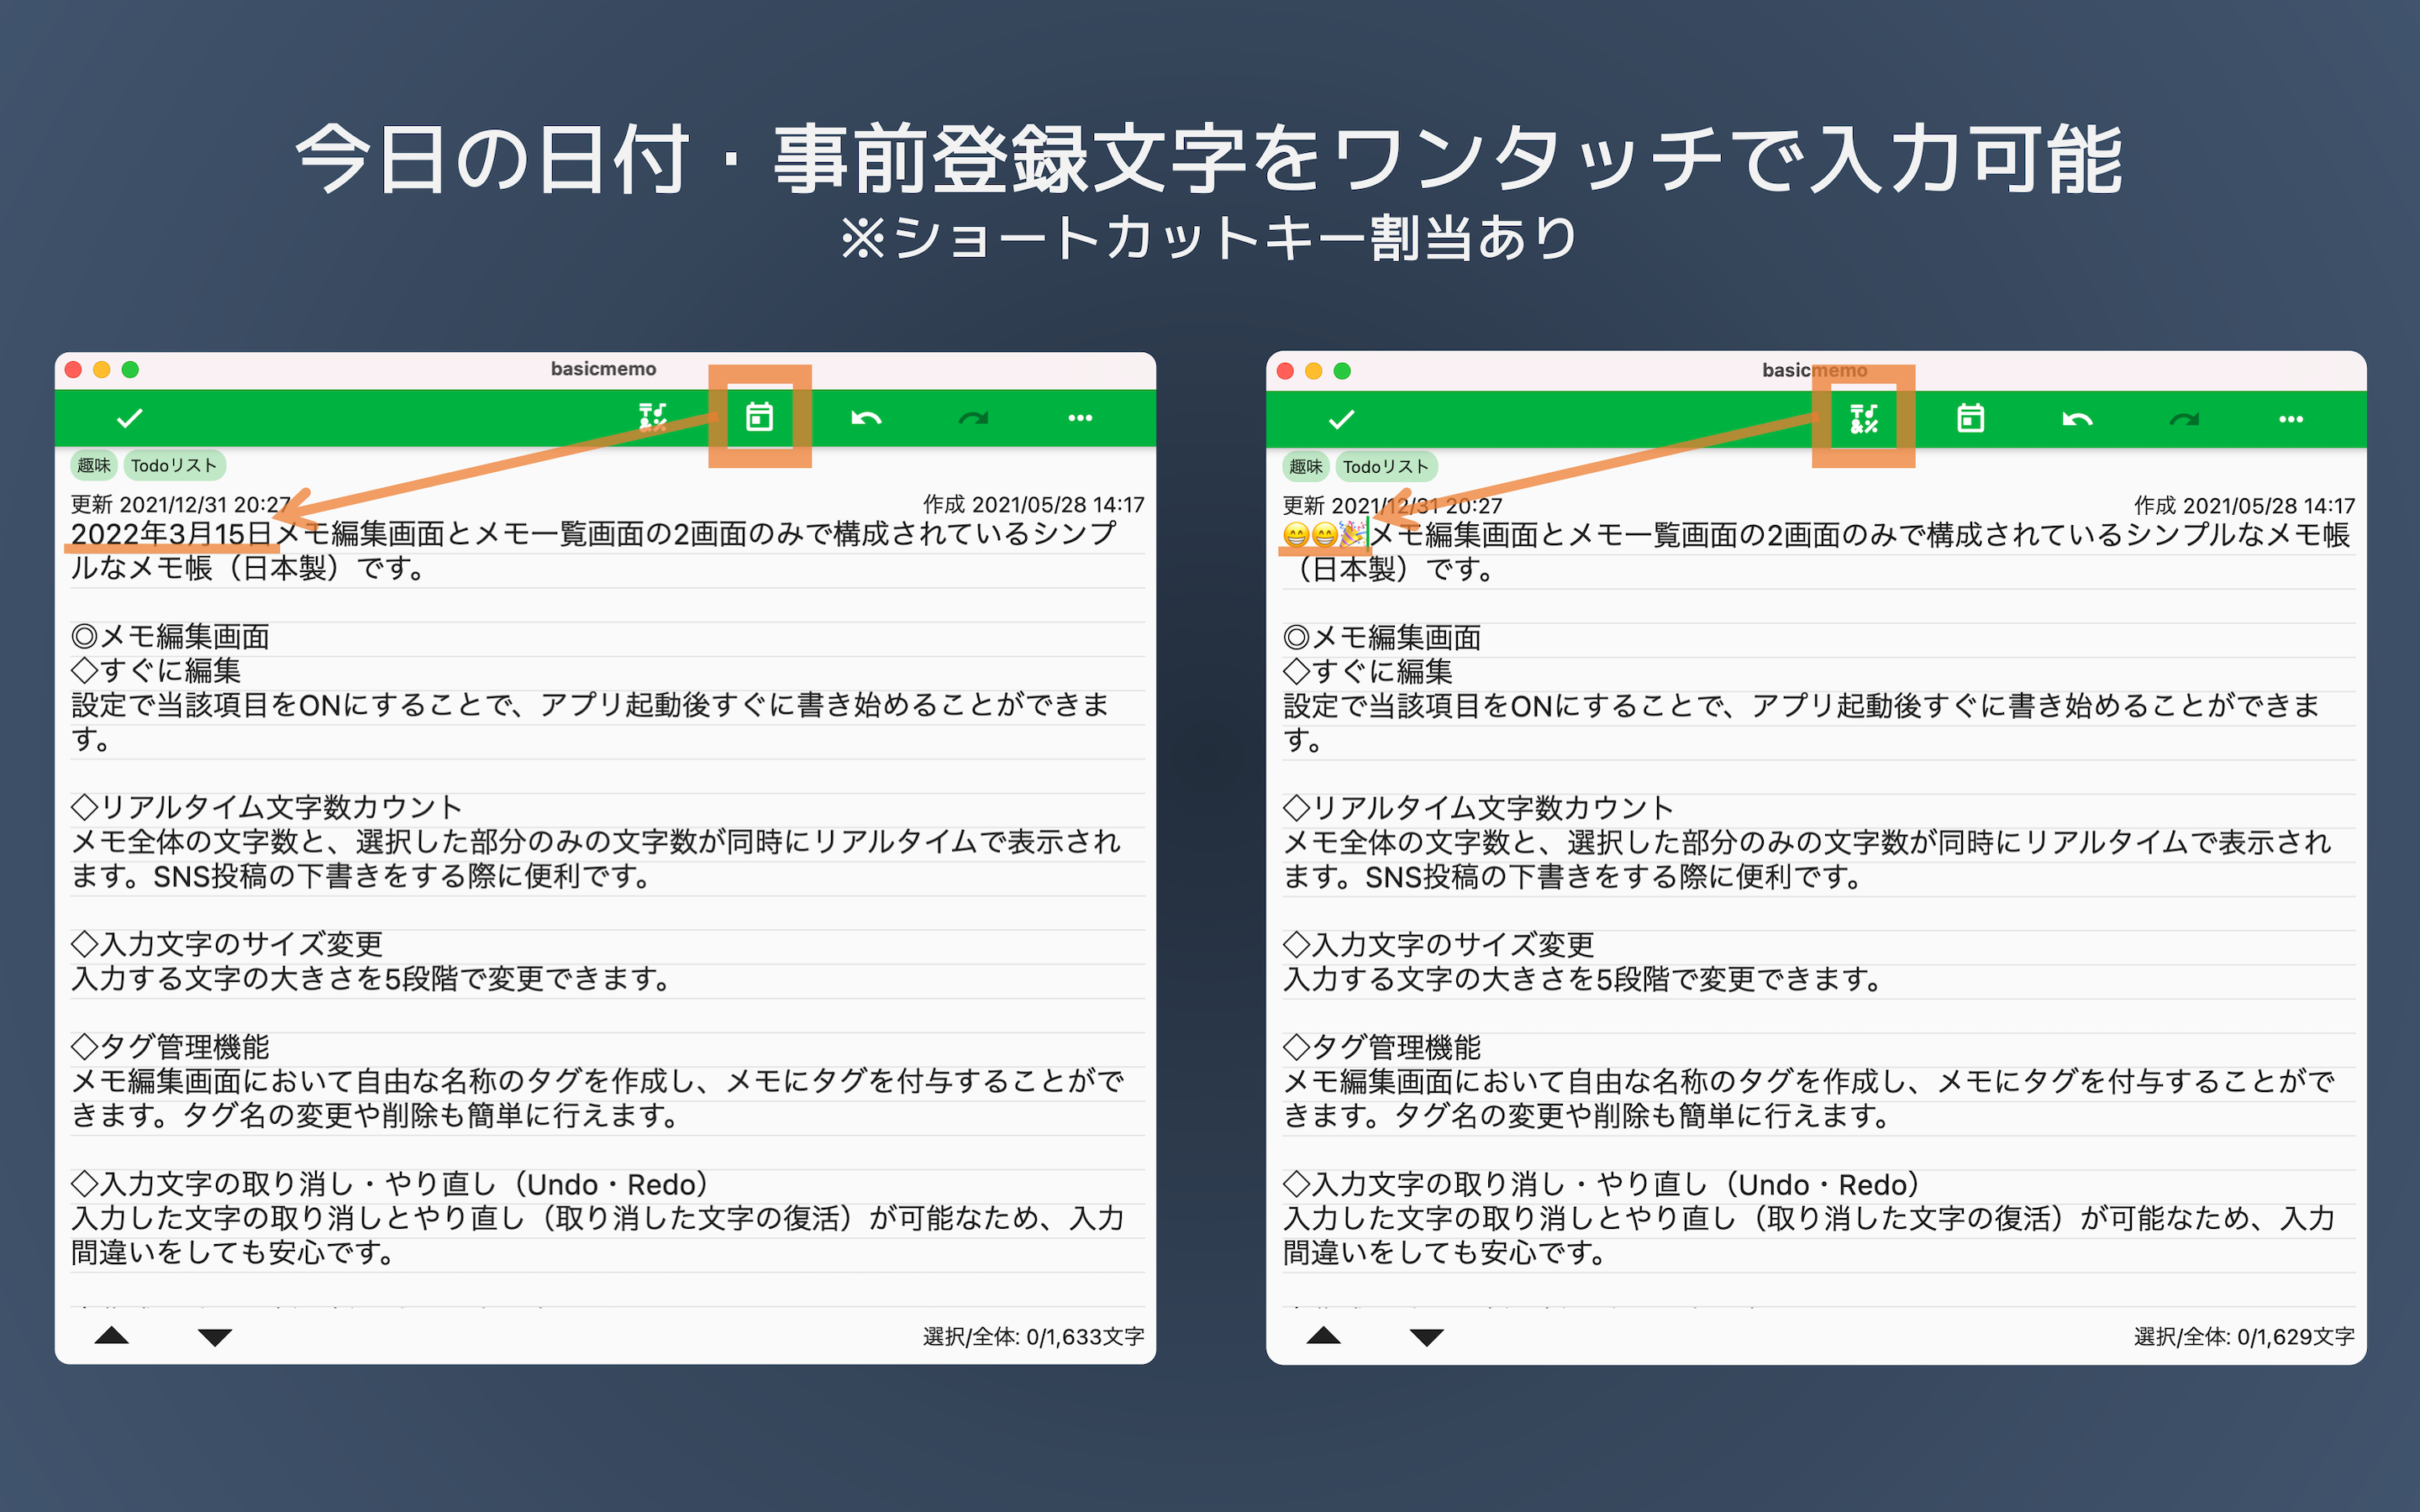2420x1512 pixels.
Task: Click the inserted date 2022年3月15日 in left memo
Action: coord(172,534)
